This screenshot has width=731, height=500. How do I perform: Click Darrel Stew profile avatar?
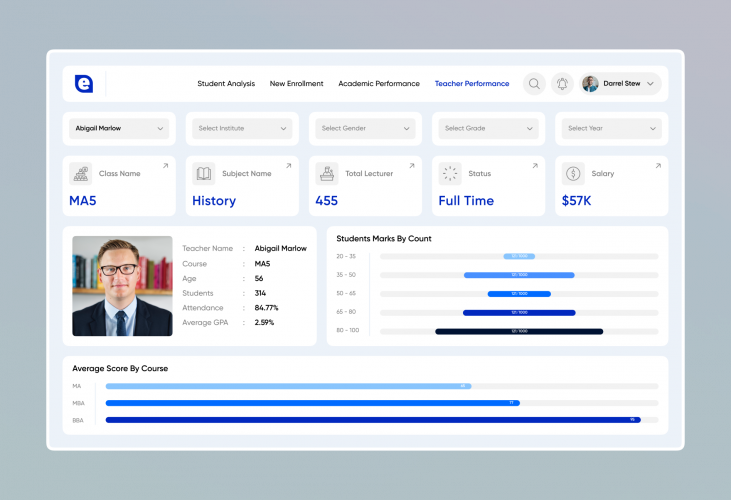pyautogui.click(x=590, y=84)
